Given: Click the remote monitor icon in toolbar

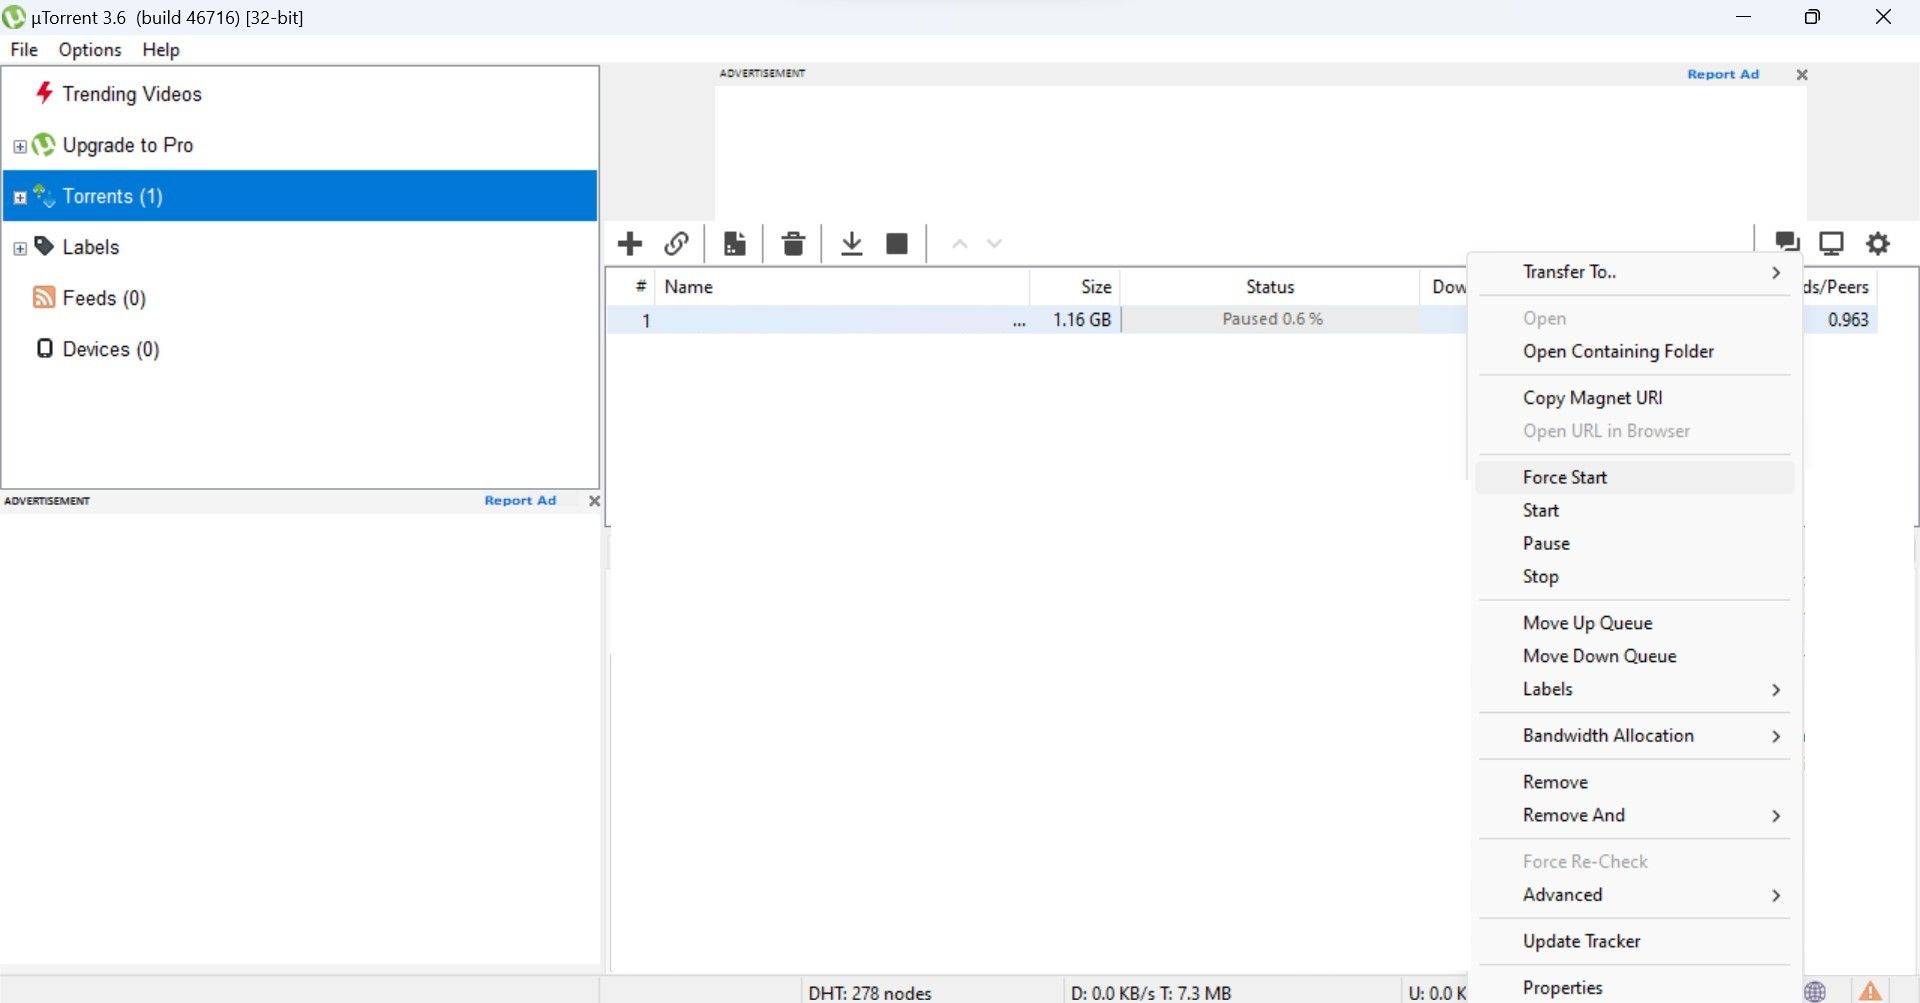Looking at the screenshot, I should [x=1832, y=243].
